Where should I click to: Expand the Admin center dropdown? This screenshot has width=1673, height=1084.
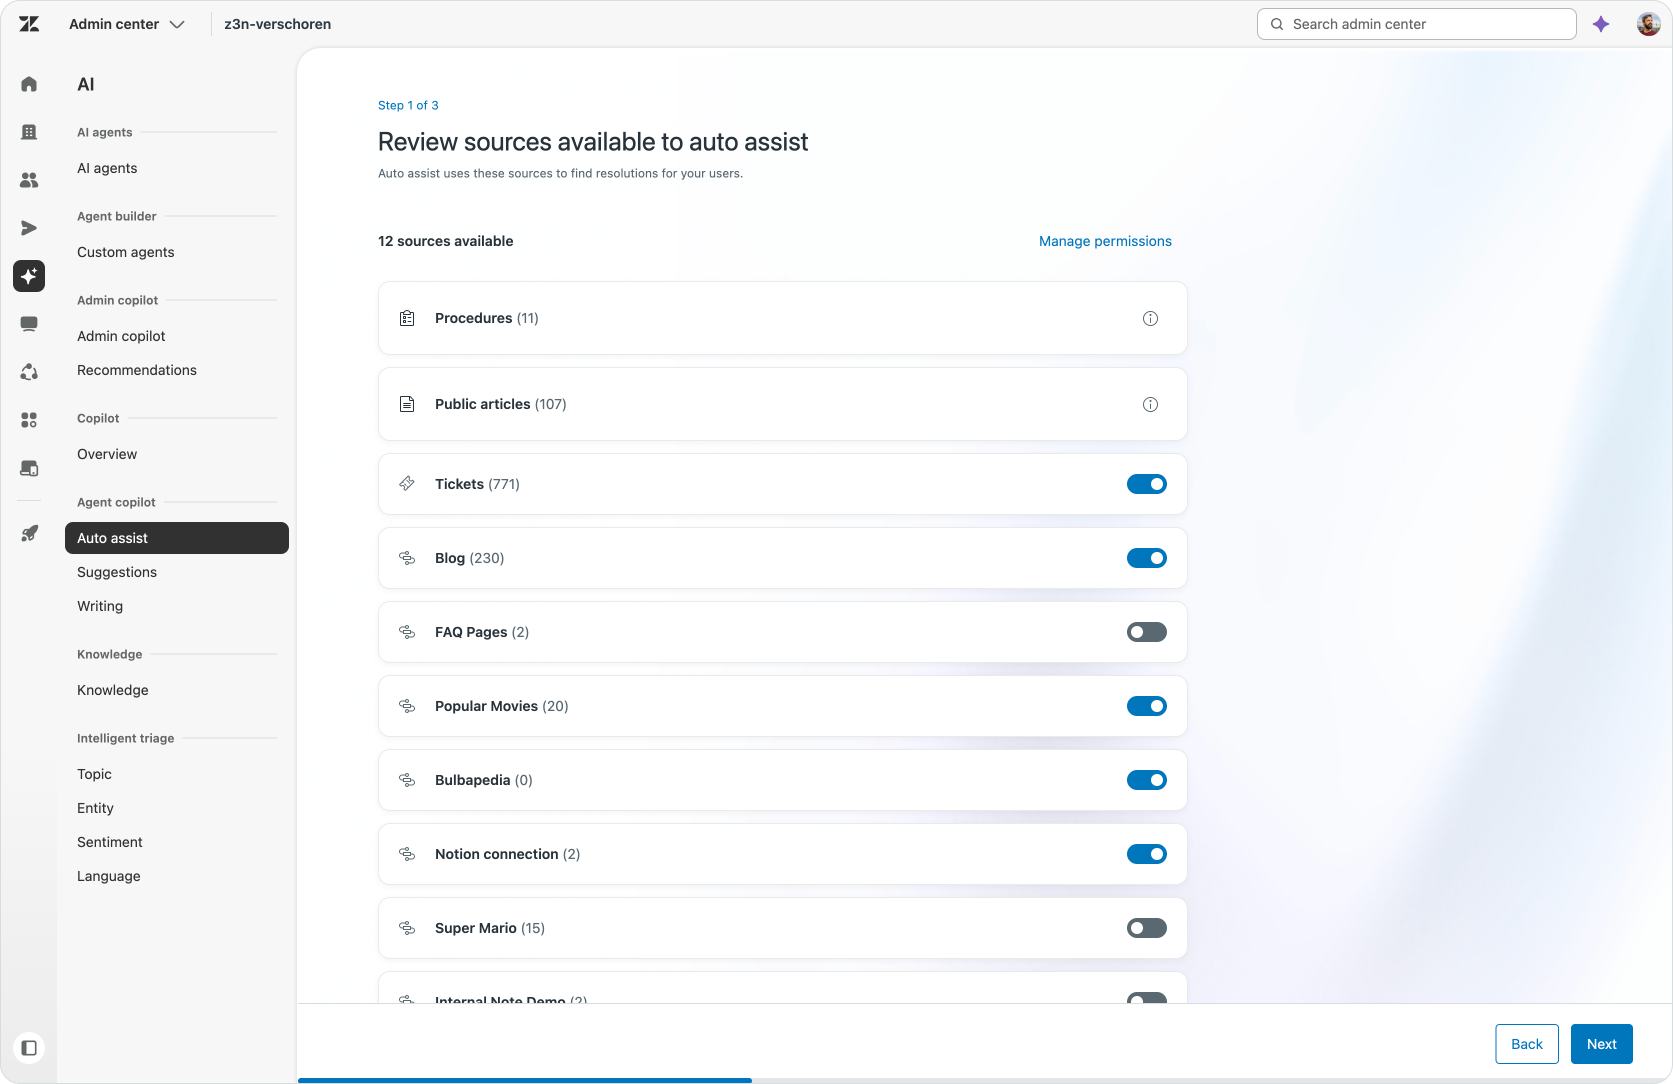pyautogui.click(x=126, y=24)
